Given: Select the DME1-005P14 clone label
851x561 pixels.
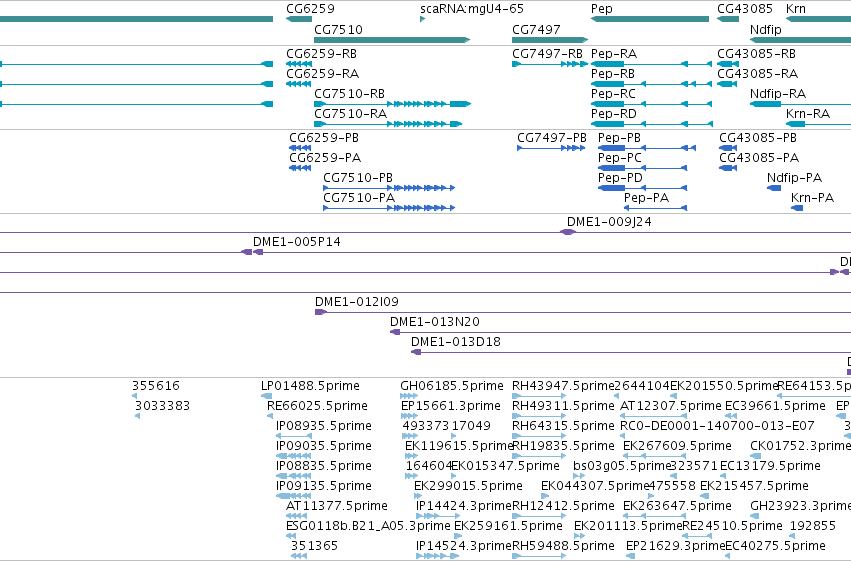Looking at the screenshot, I should click(x=297, y=242).
